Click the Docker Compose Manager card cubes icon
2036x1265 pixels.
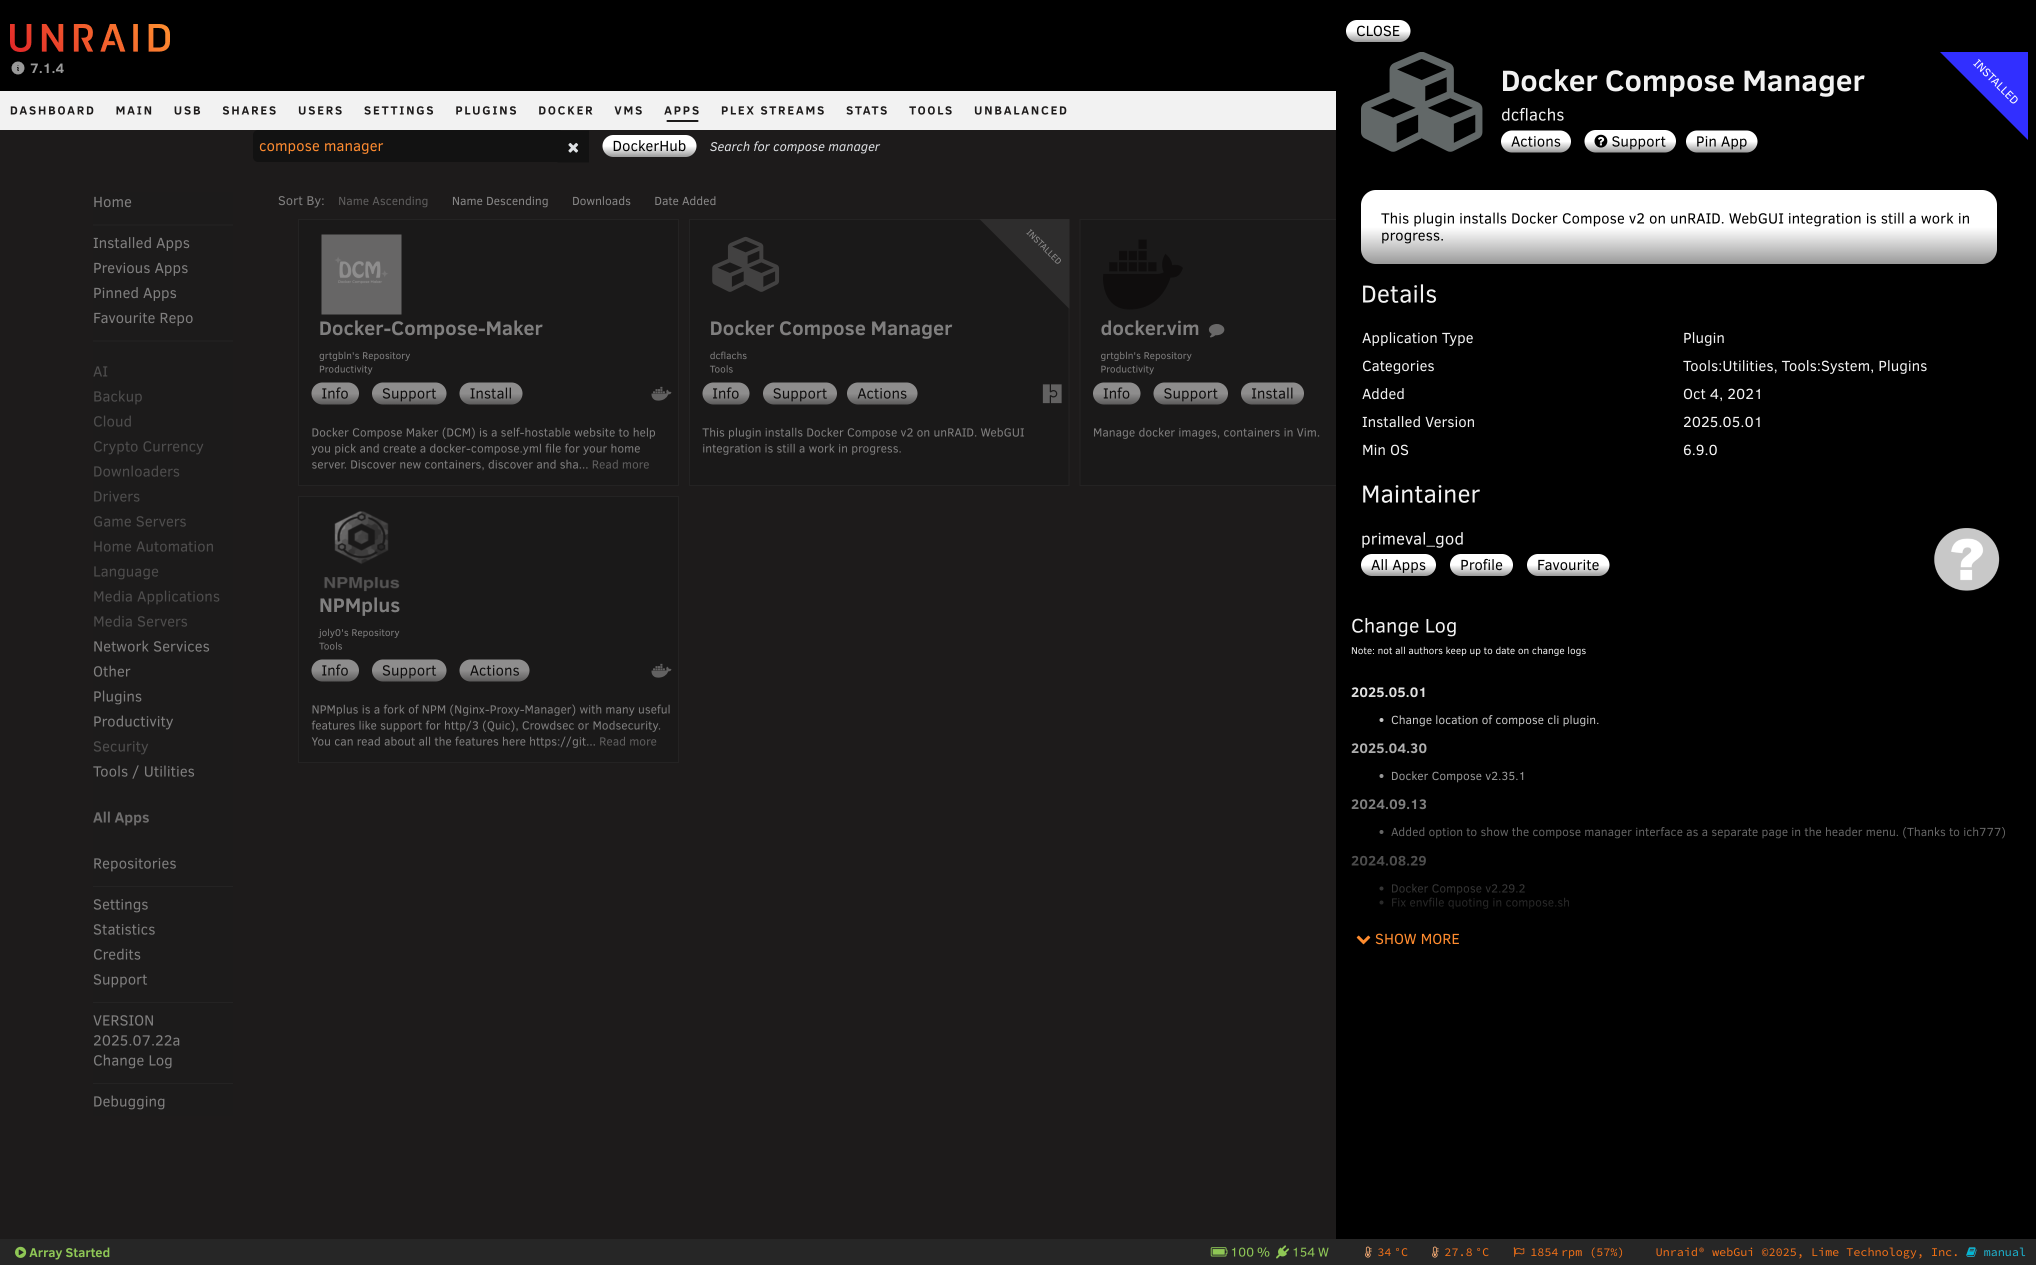[x=745, y=265]
